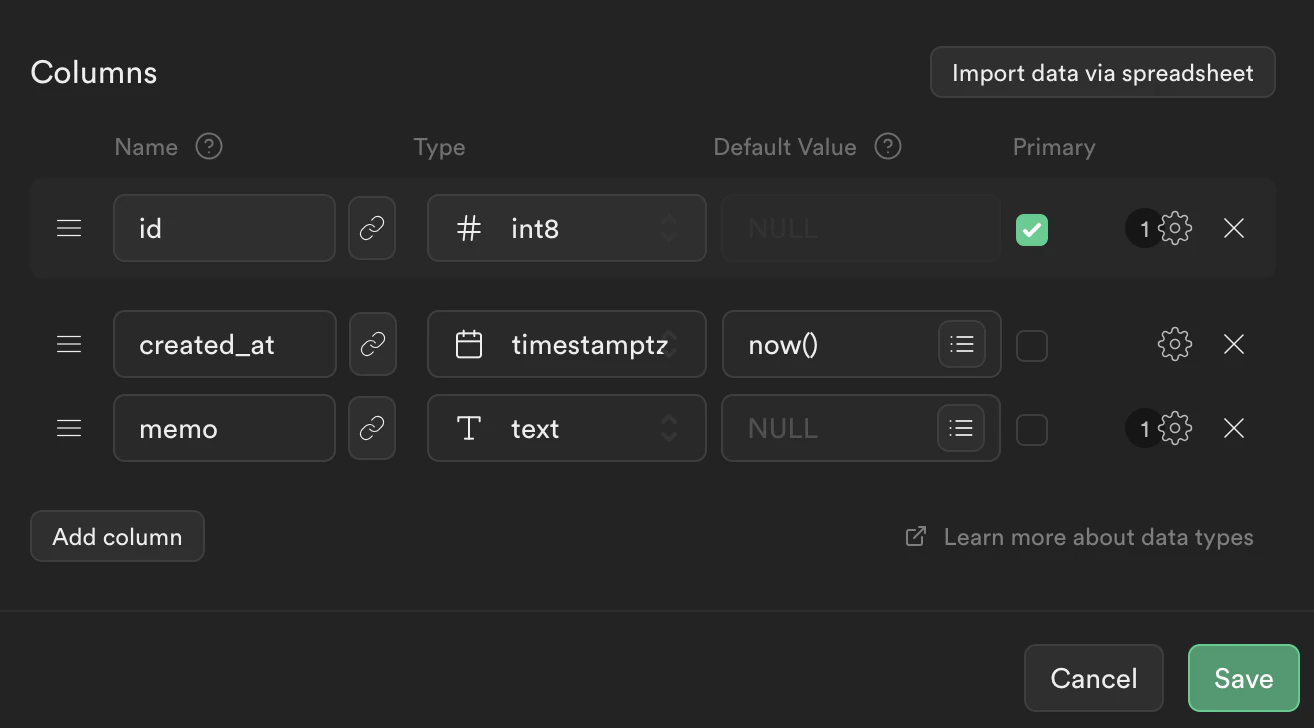Open settings gear for id column
This screenshot has height=728, width=1314.
1174,228
